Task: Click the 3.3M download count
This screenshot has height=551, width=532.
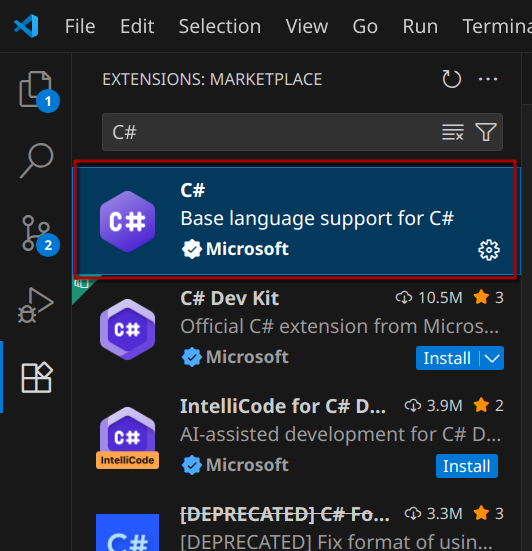Action: 434,514
